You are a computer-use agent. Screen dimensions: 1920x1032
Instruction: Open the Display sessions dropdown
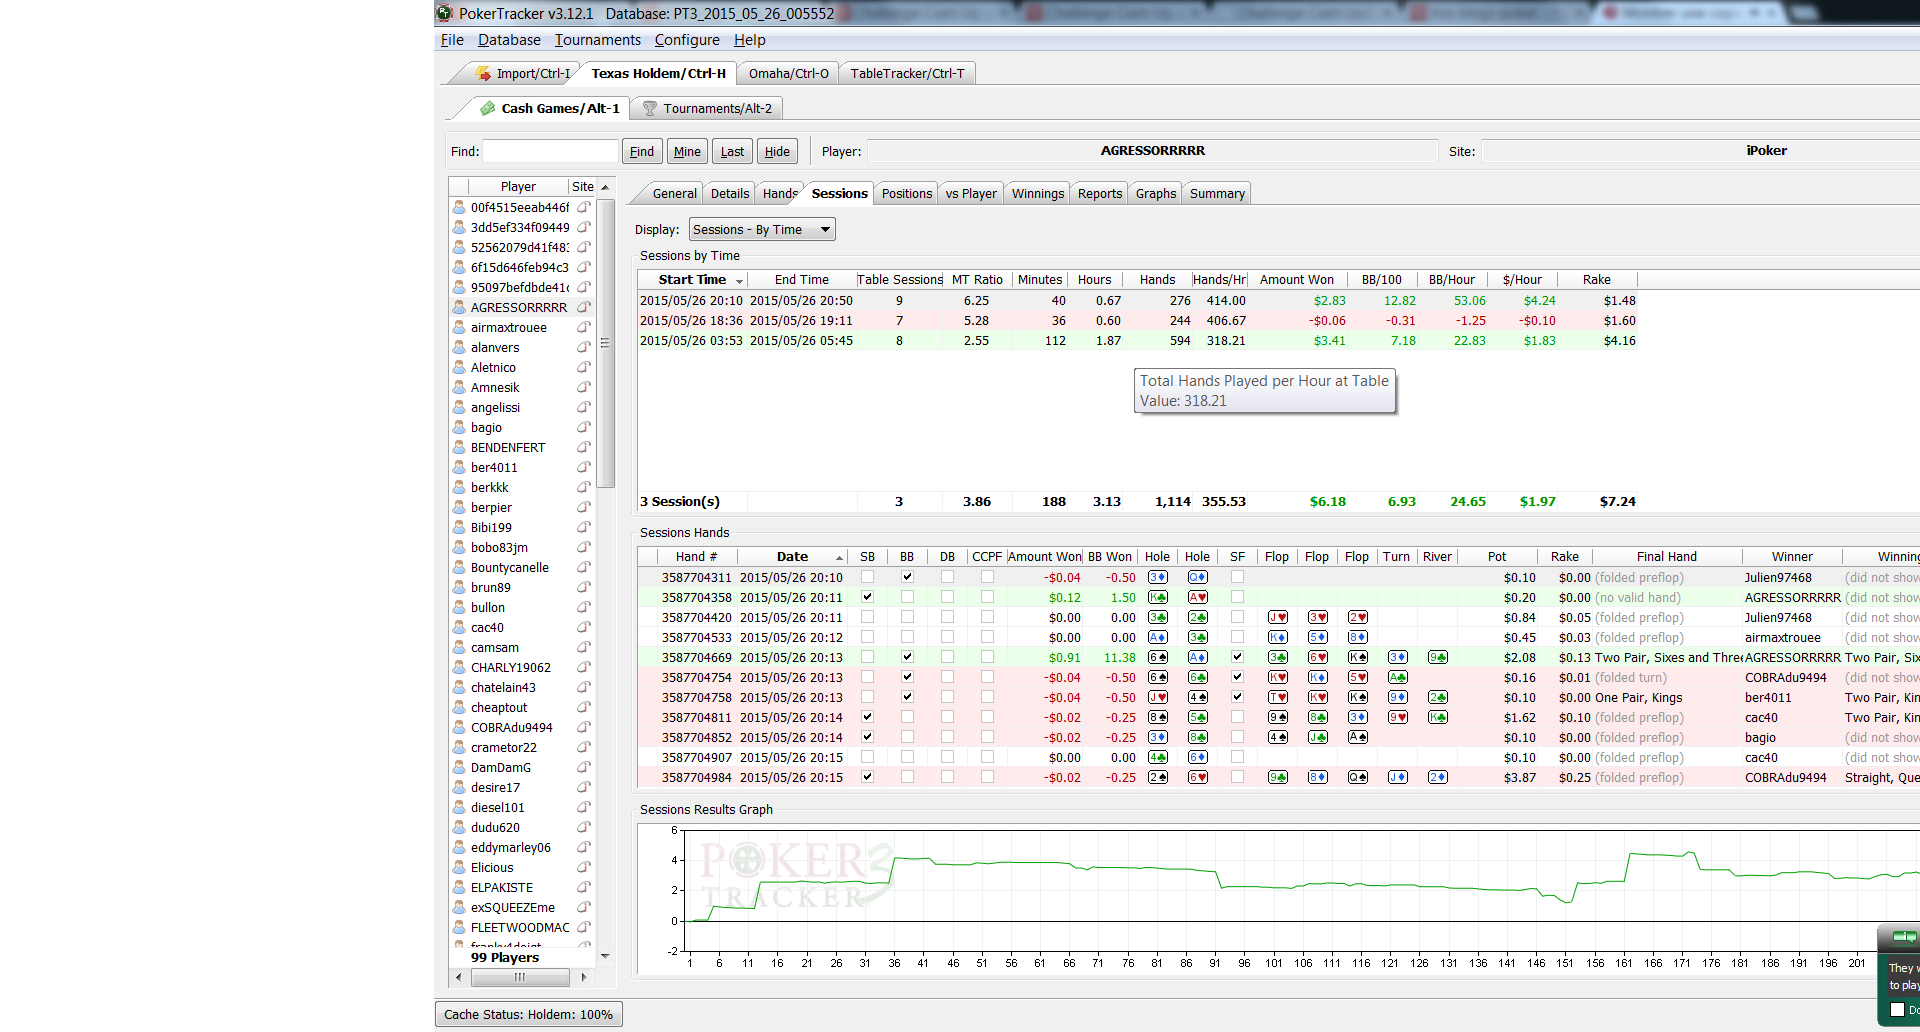point(762,229)
